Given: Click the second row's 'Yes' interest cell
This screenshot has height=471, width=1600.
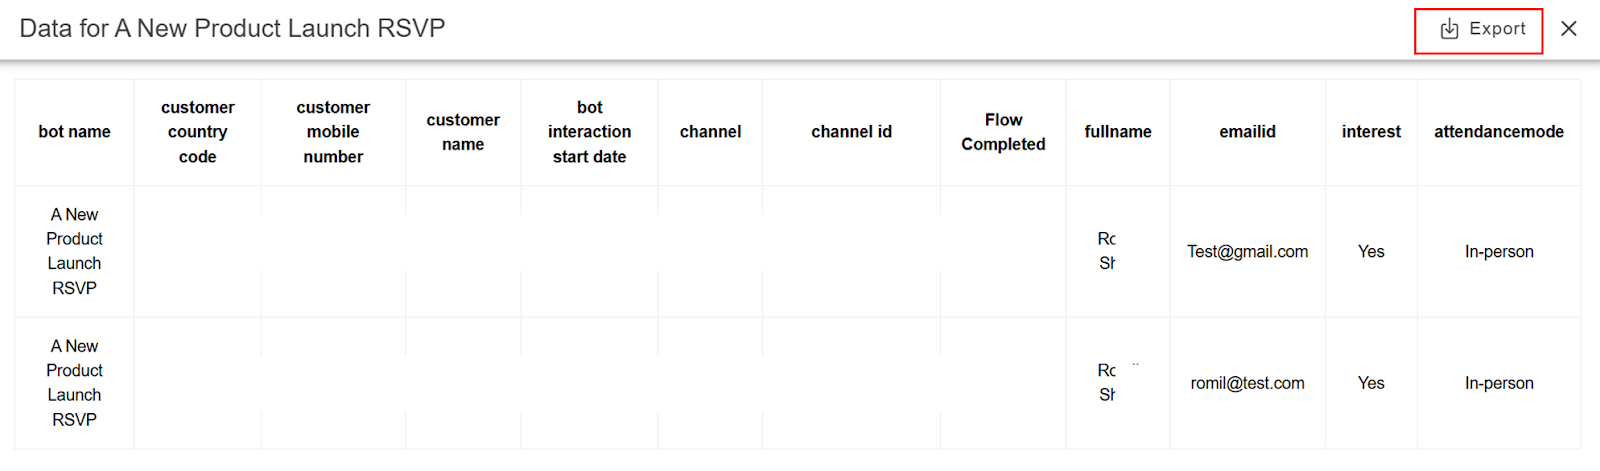Looking at the screenshot, I should (1371, 384).
